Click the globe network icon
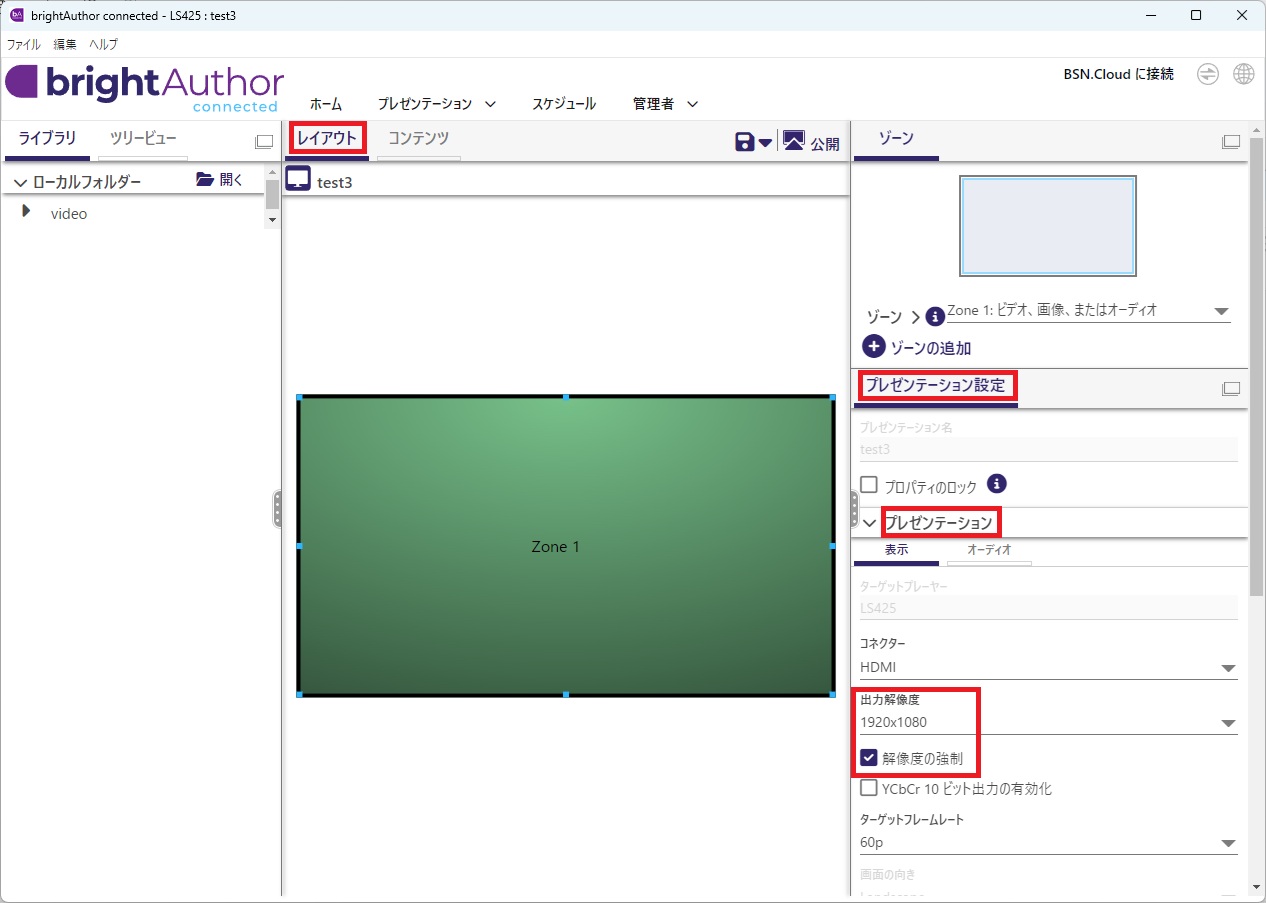 [x=1243, y=74]
